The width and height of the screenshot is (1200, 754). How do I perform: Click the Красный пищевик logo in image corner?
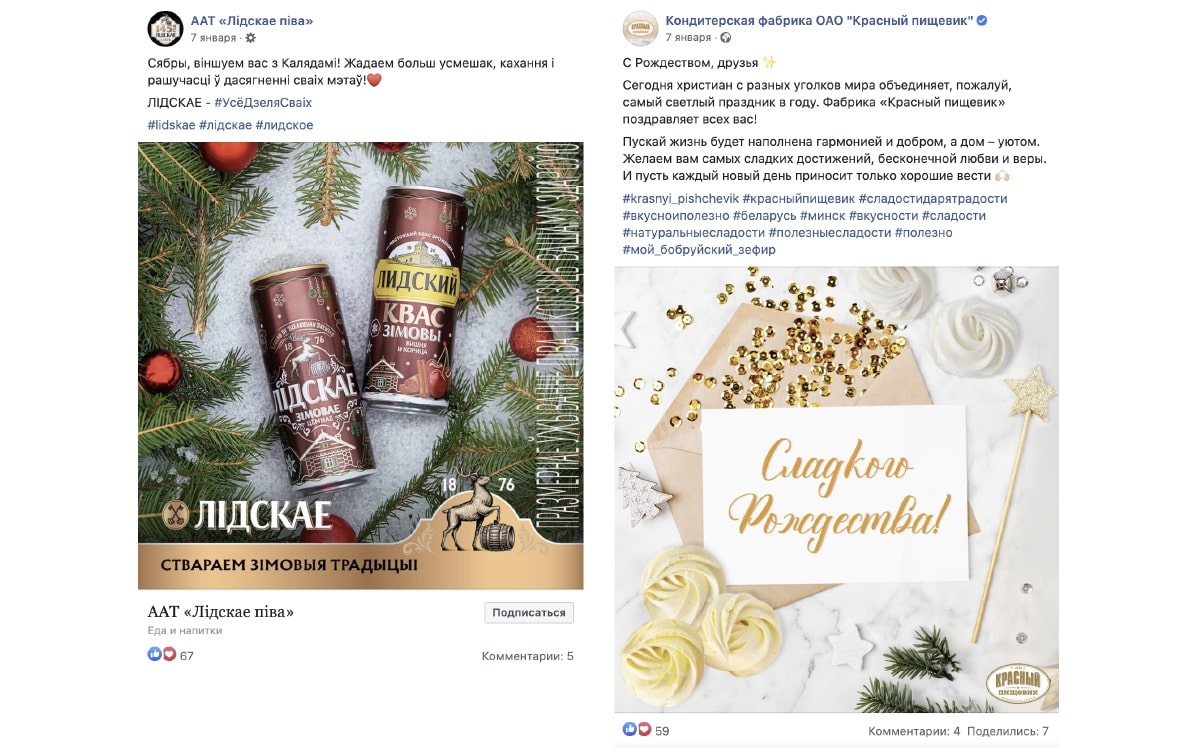click(1018, 683)
